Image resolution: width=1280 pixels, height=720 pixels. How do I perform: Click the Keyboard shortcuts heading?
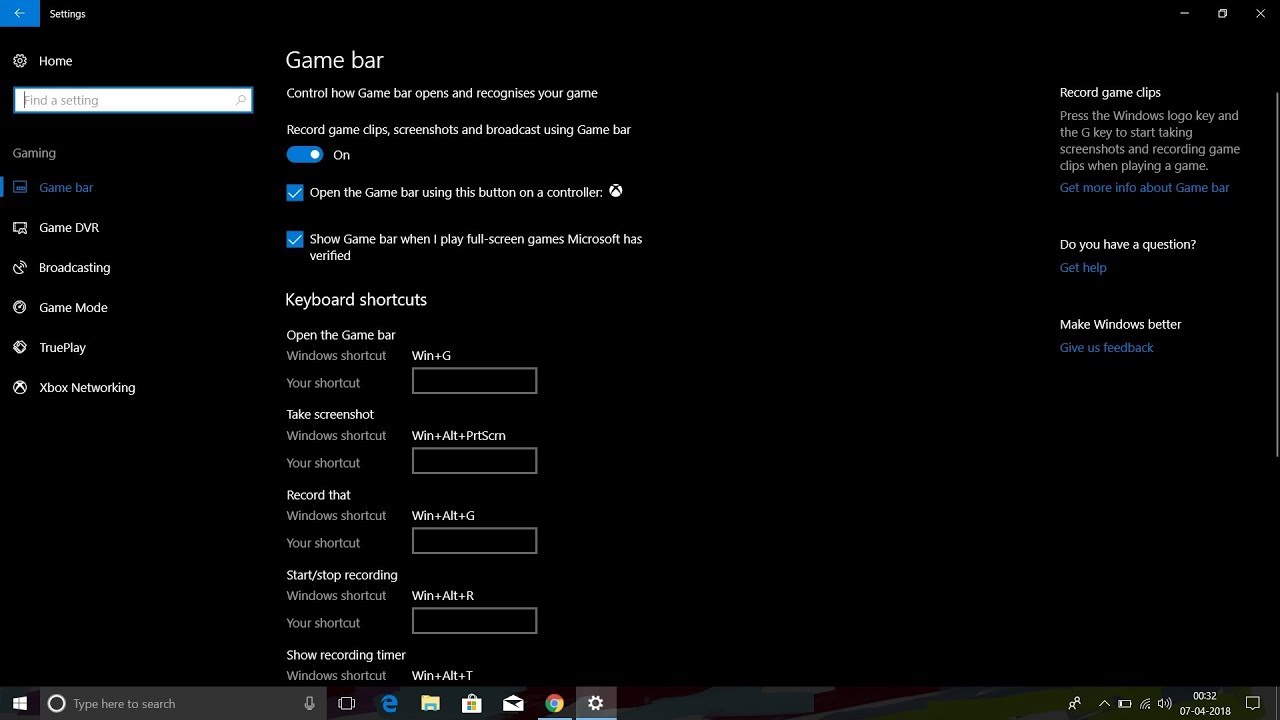(x=356, y=300)
